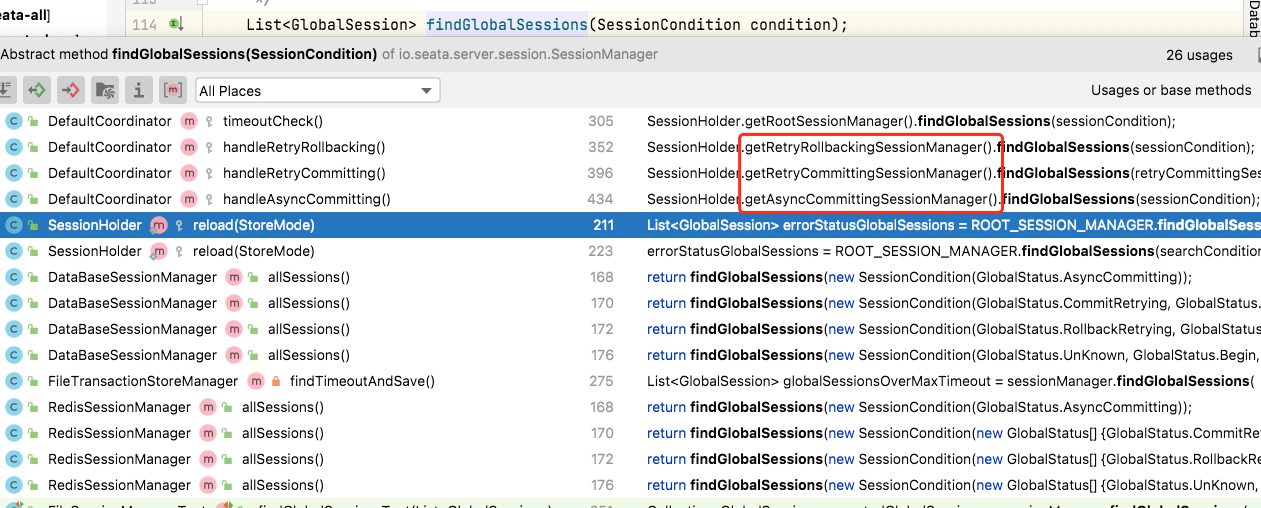Click the method icon in the SessionHolder line 223 row
Image resolution: width=1261 pixels, height=508 pixels.
coord(159,251)
